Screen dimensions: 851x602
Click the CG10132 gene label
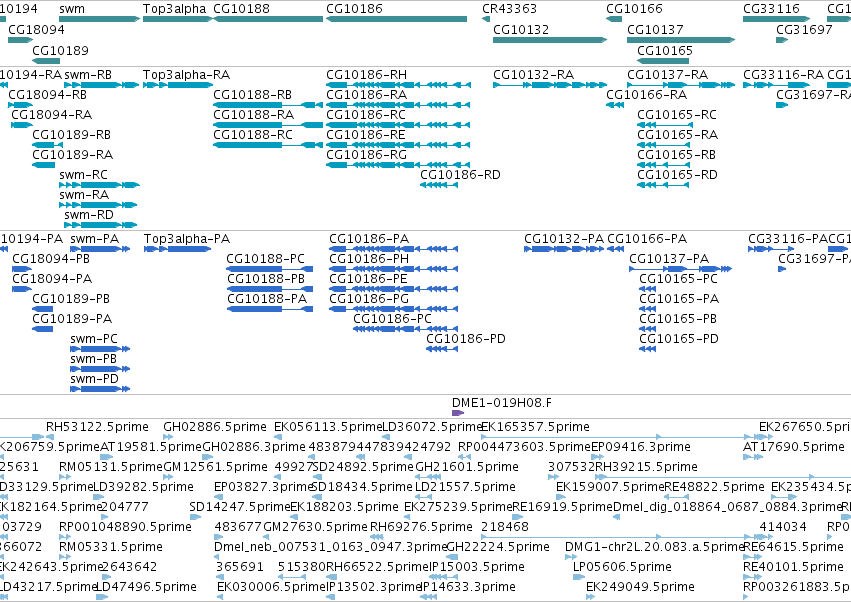(520, 29)
